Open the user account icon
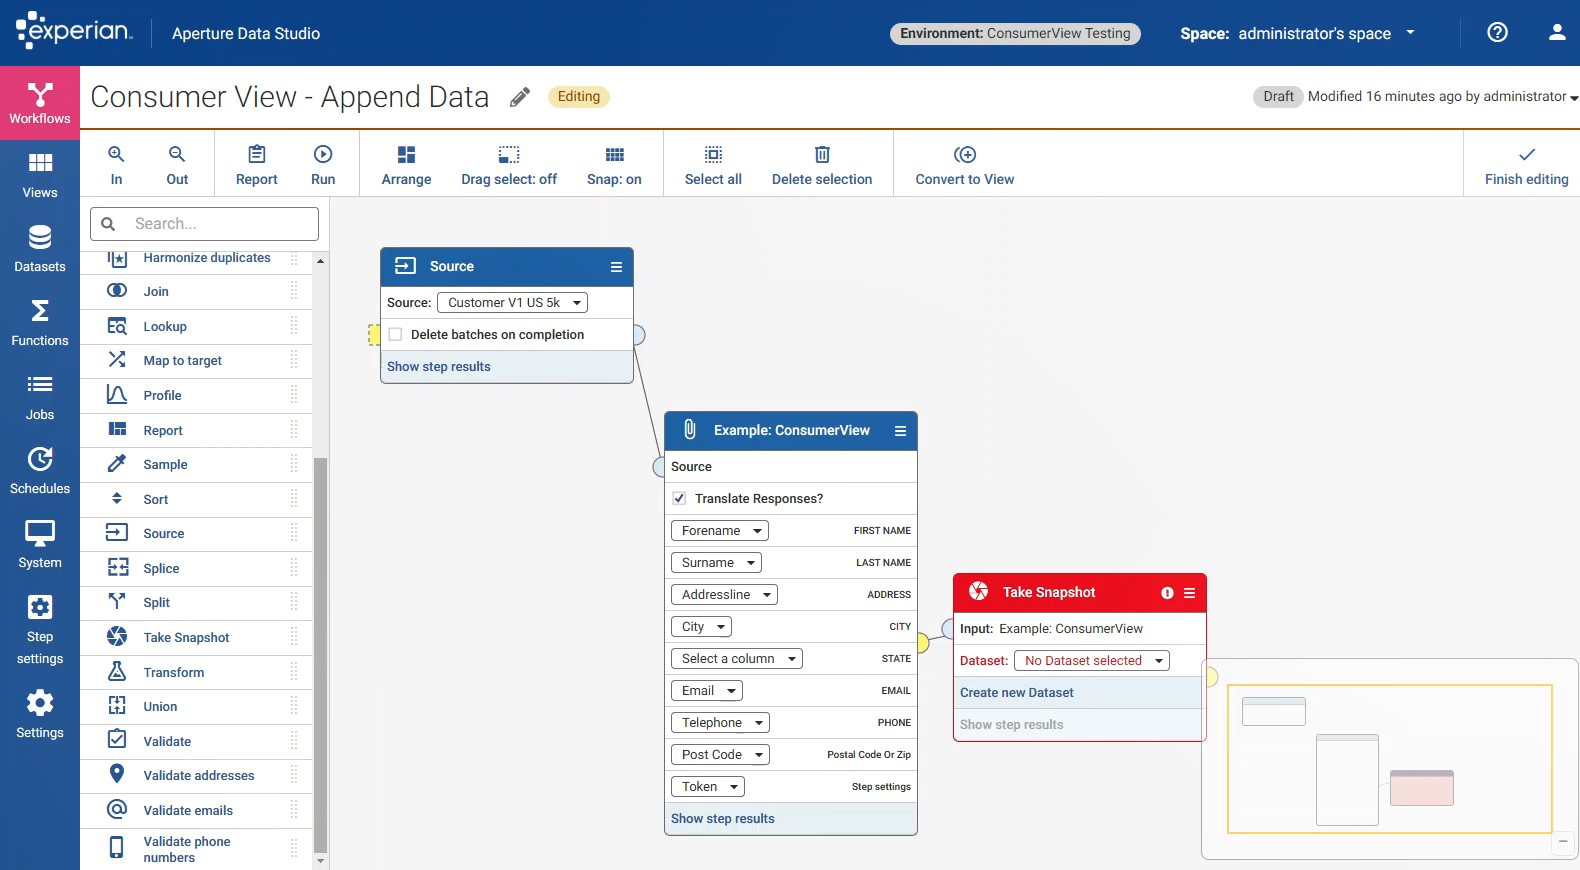 pos(1557,32)
